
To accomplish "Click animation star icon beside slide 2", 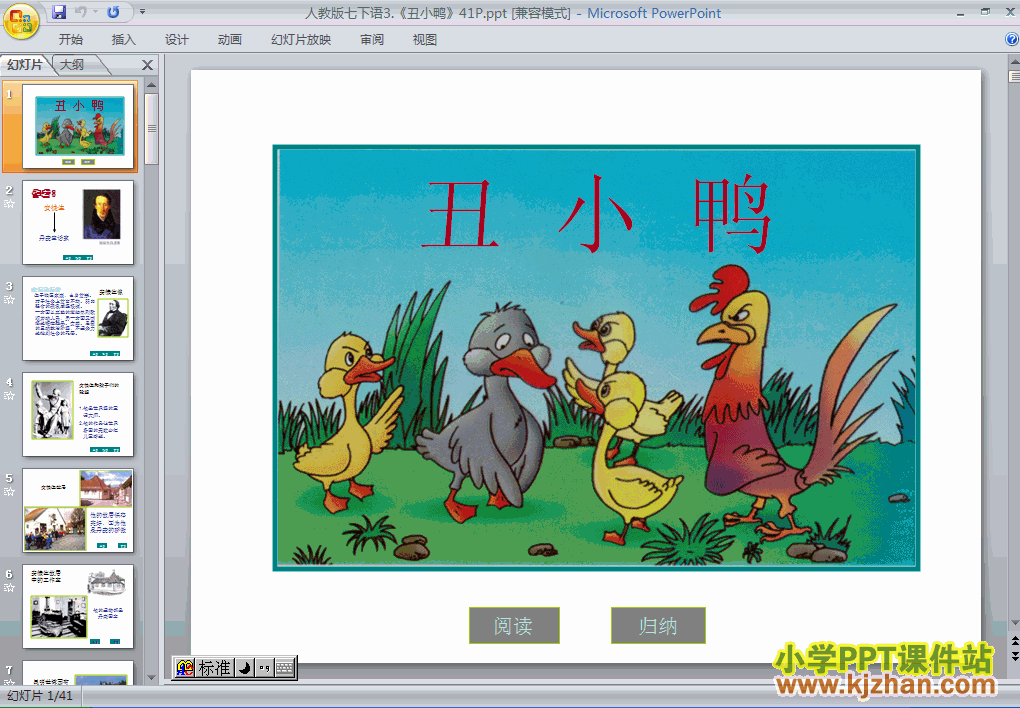I will click(9, 204).
